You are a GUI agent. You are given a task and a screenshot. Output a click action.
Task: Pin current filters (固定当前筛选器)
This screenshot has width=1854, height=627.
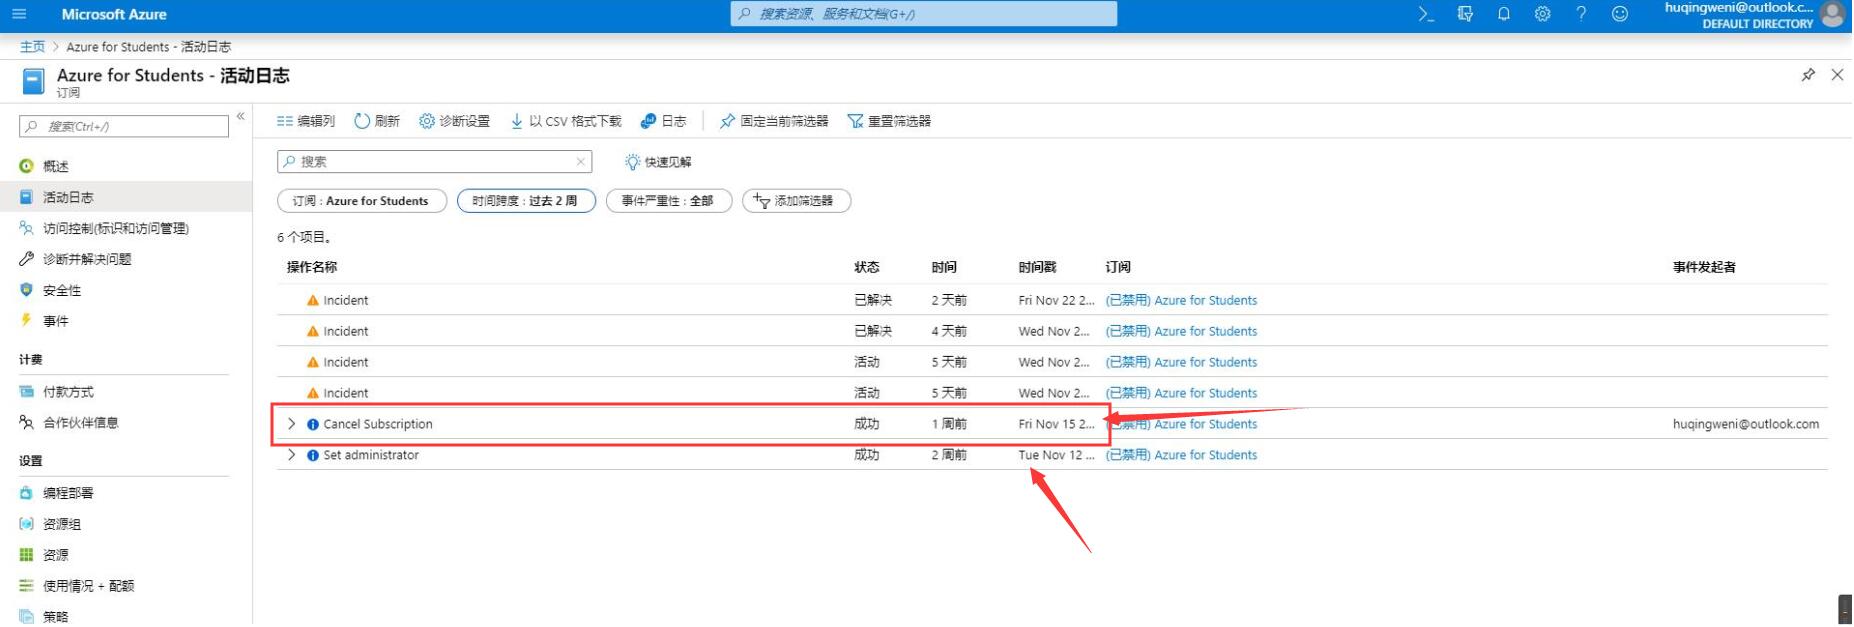(774, 121)
